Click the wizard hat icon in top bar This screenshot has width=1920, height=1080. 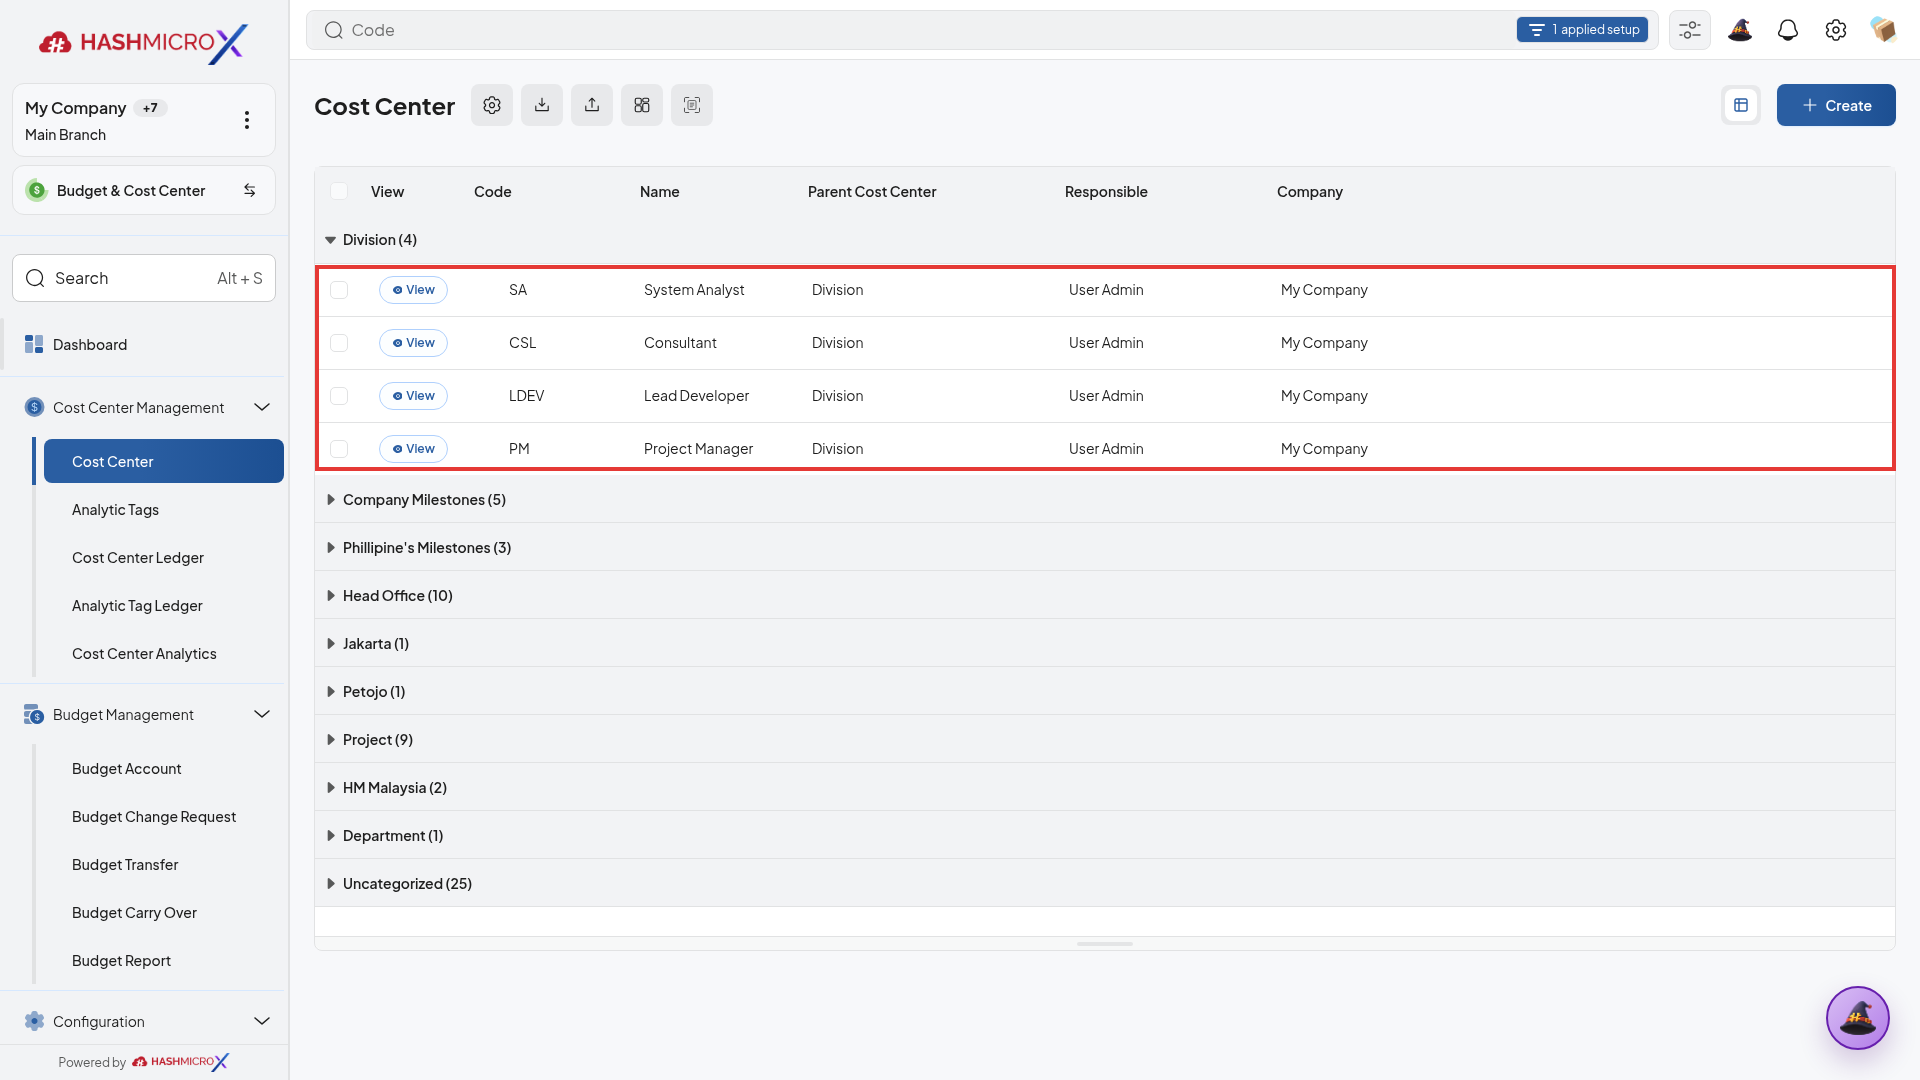click(x=1740, y=30)
